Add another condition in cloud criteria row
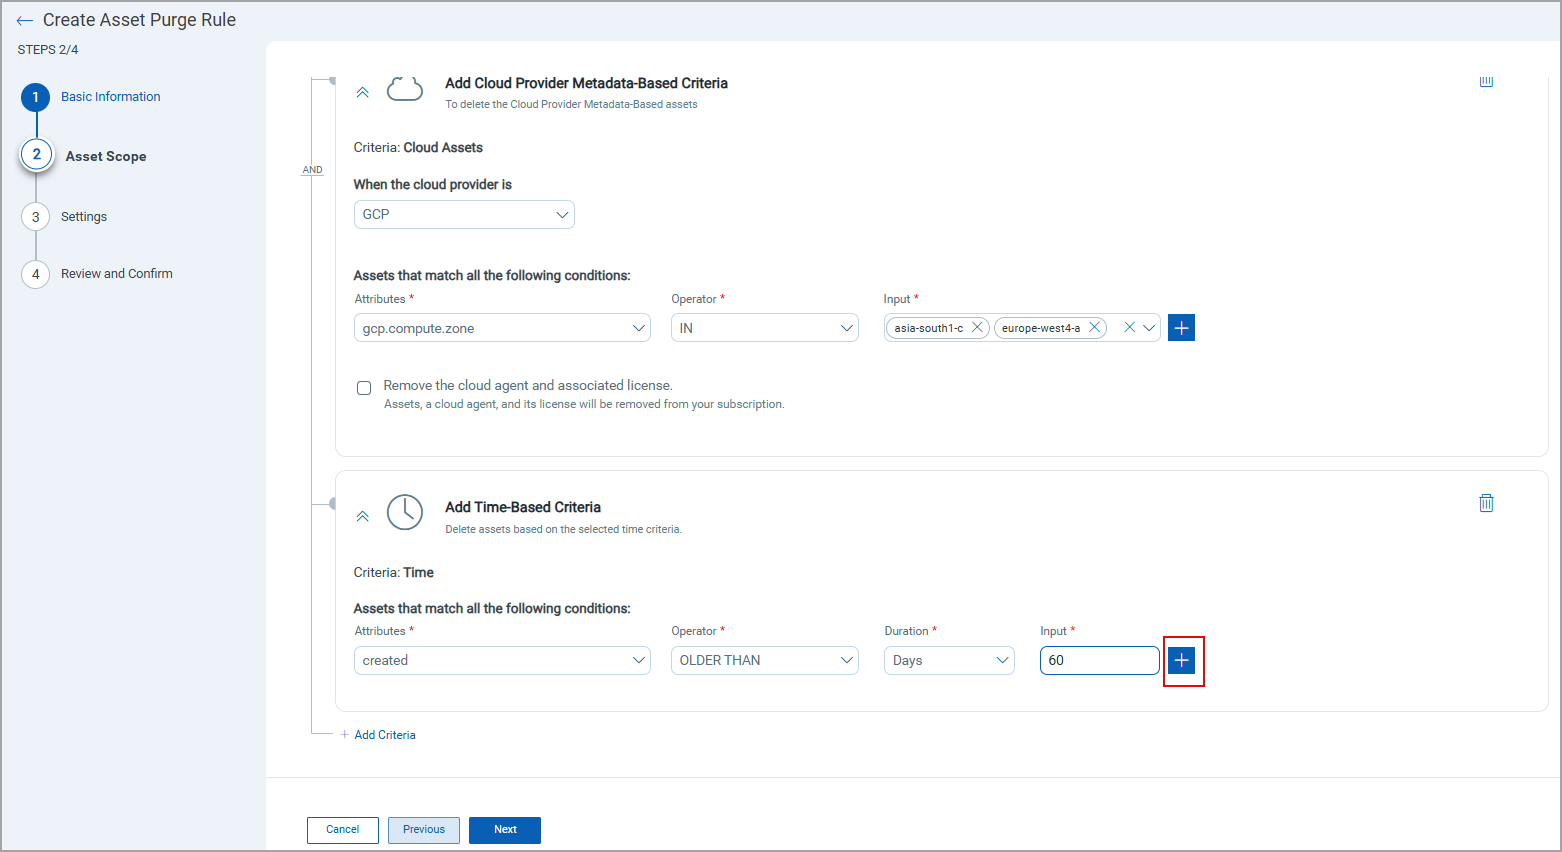 [x=1181, y=327]
